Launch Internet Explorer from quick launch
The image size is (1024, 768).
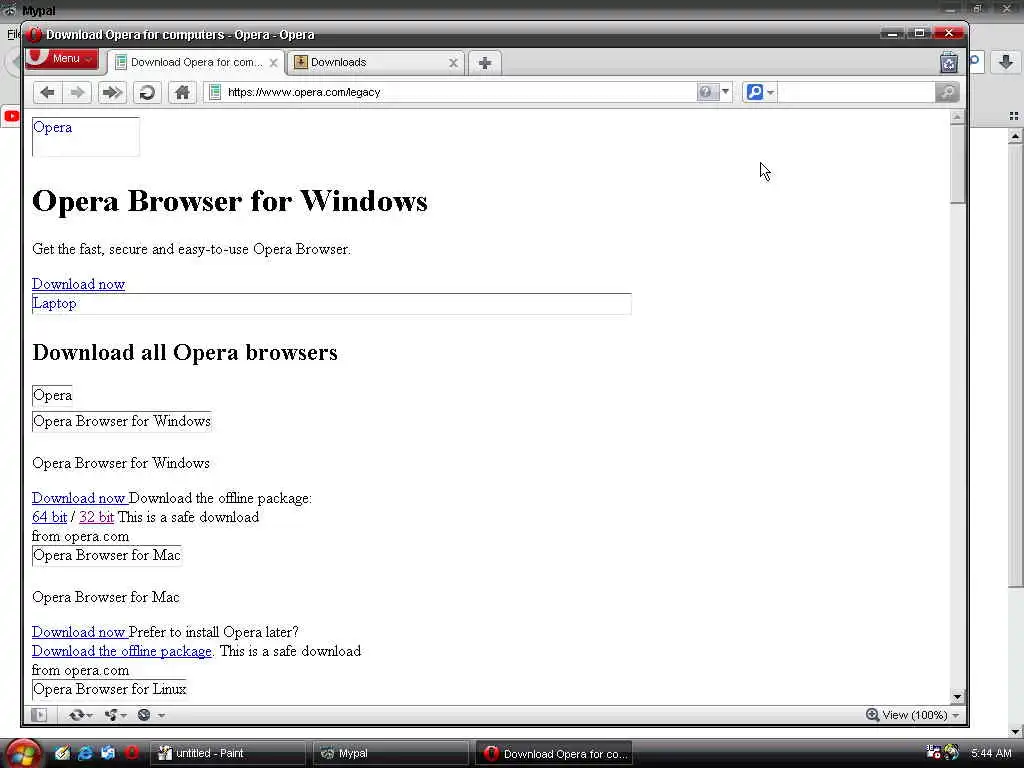(85, 753)
